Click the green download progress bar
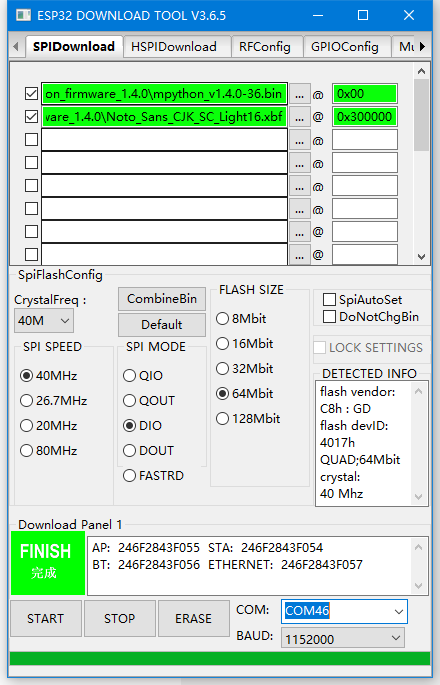Screen dimensions: 440x685 [220, 658]
